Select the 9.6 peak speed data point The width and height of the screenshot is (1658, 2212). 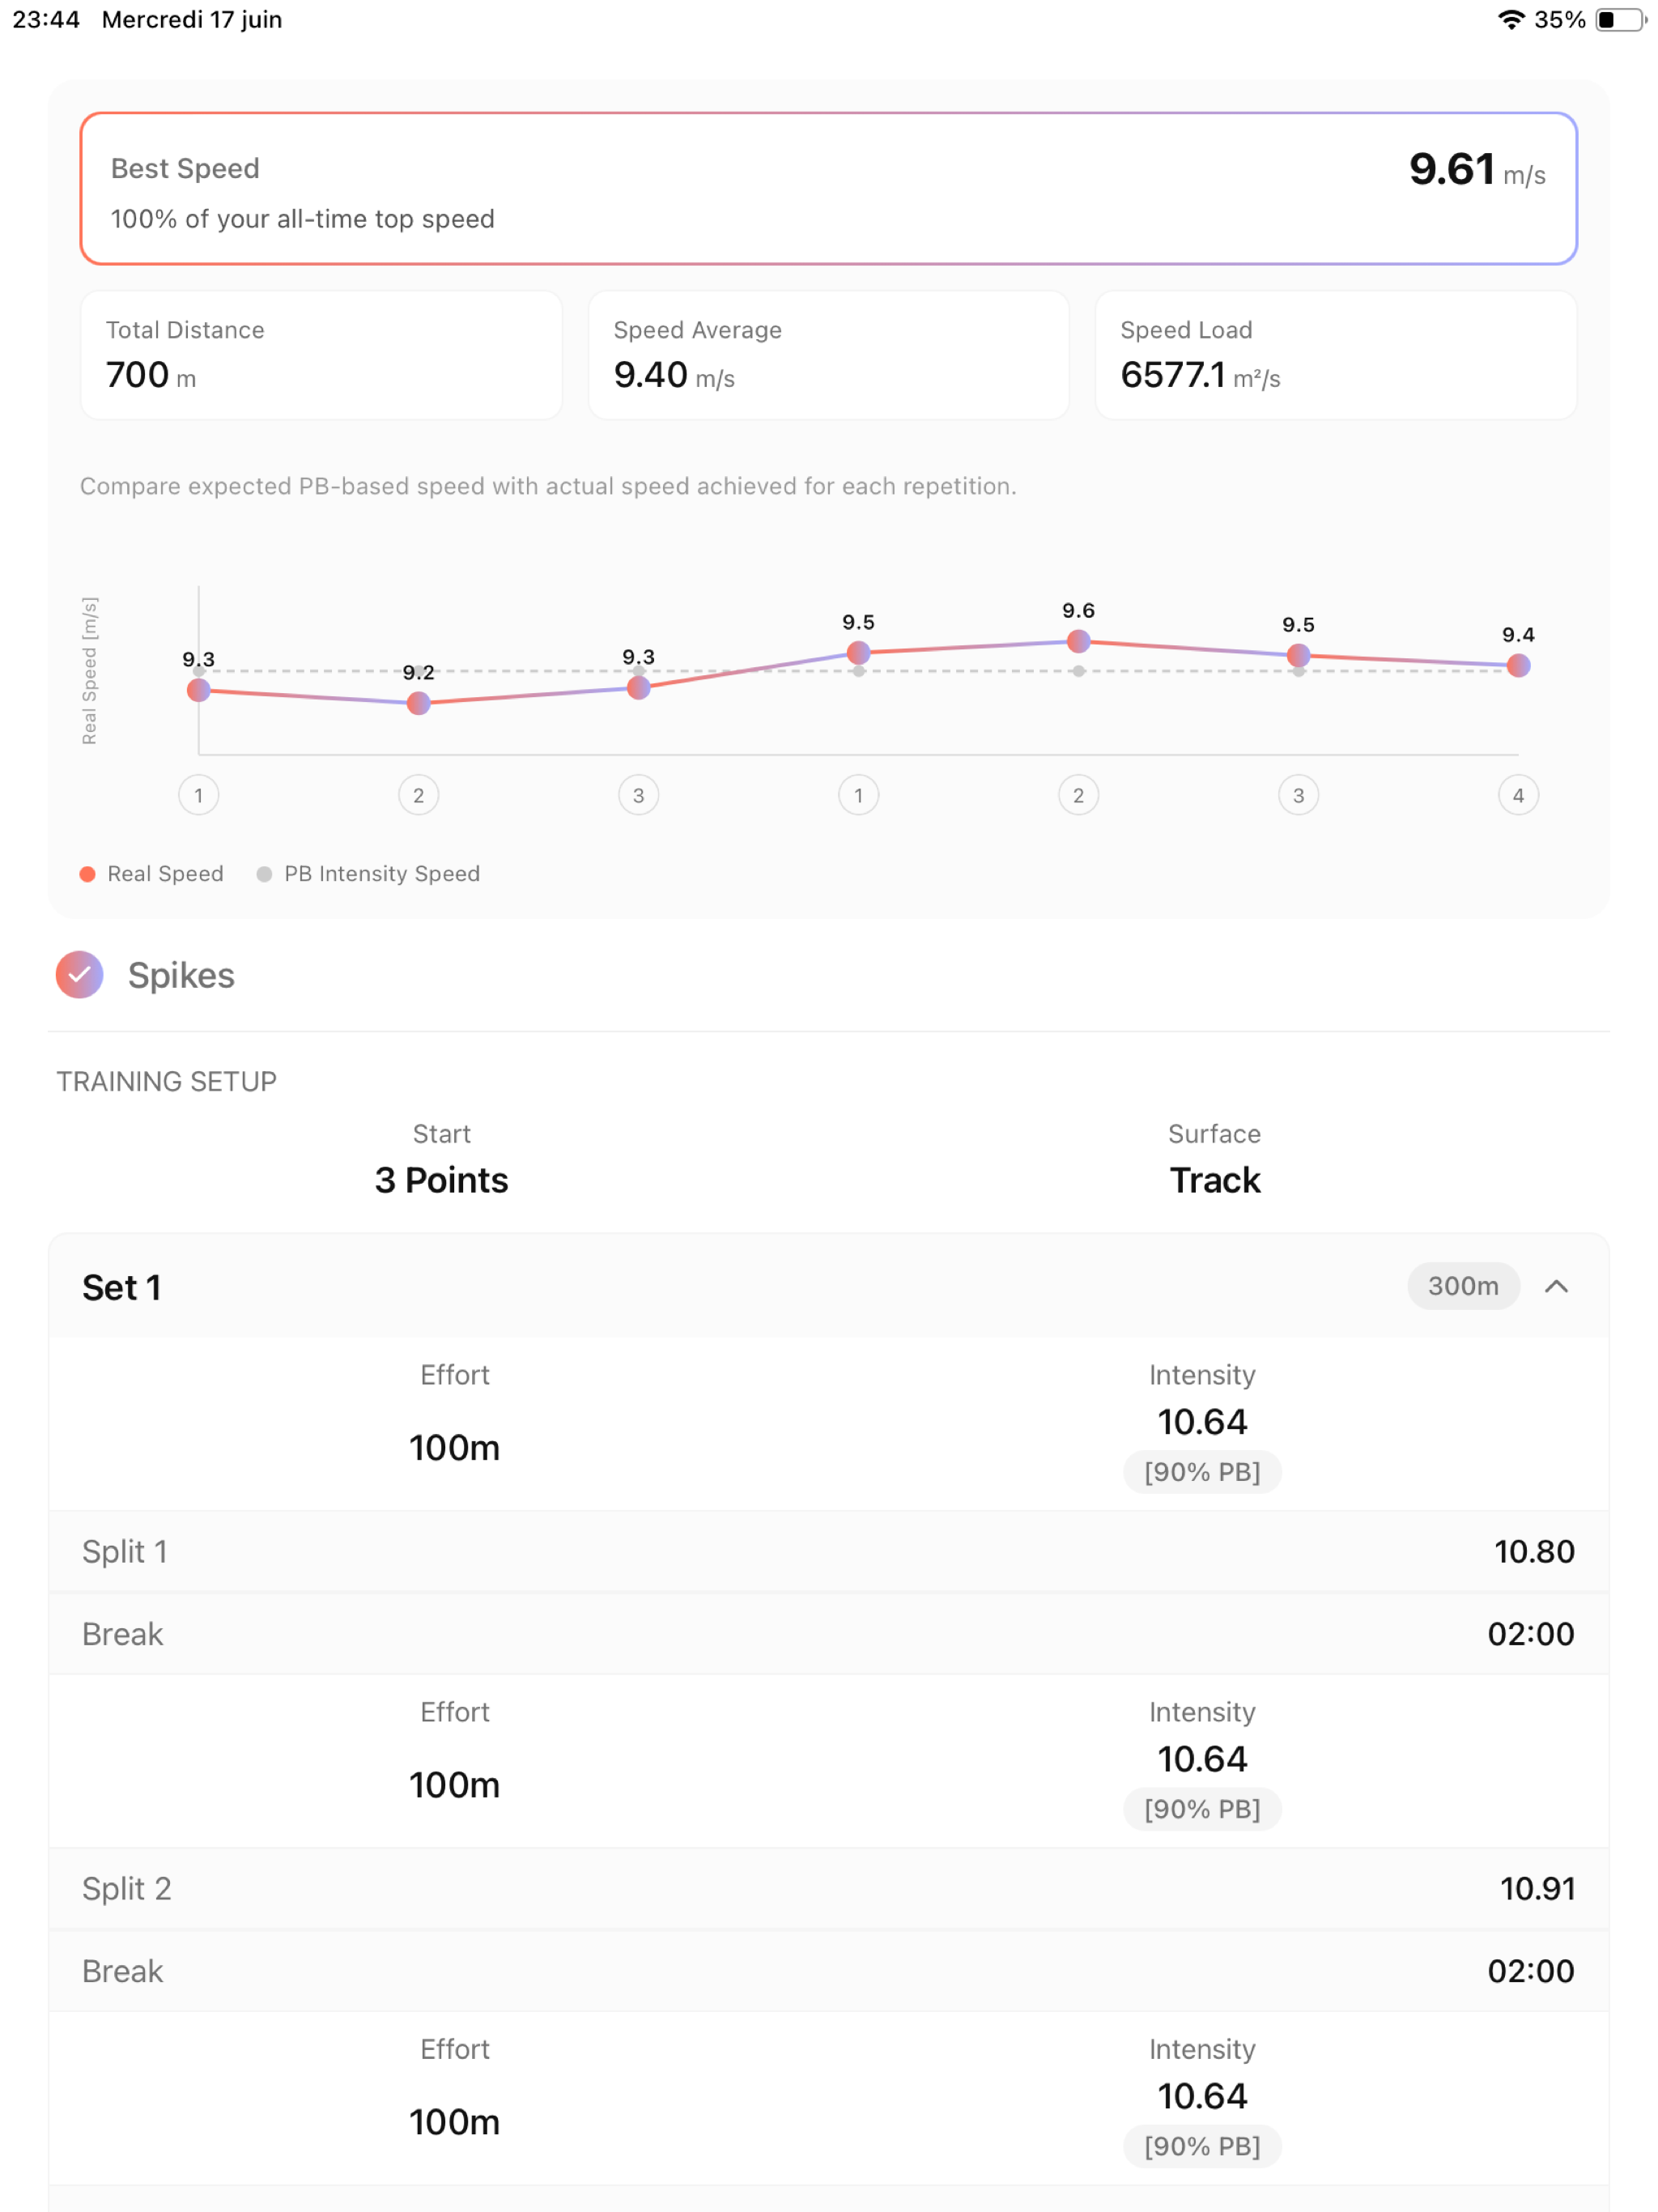(1078, 642)
